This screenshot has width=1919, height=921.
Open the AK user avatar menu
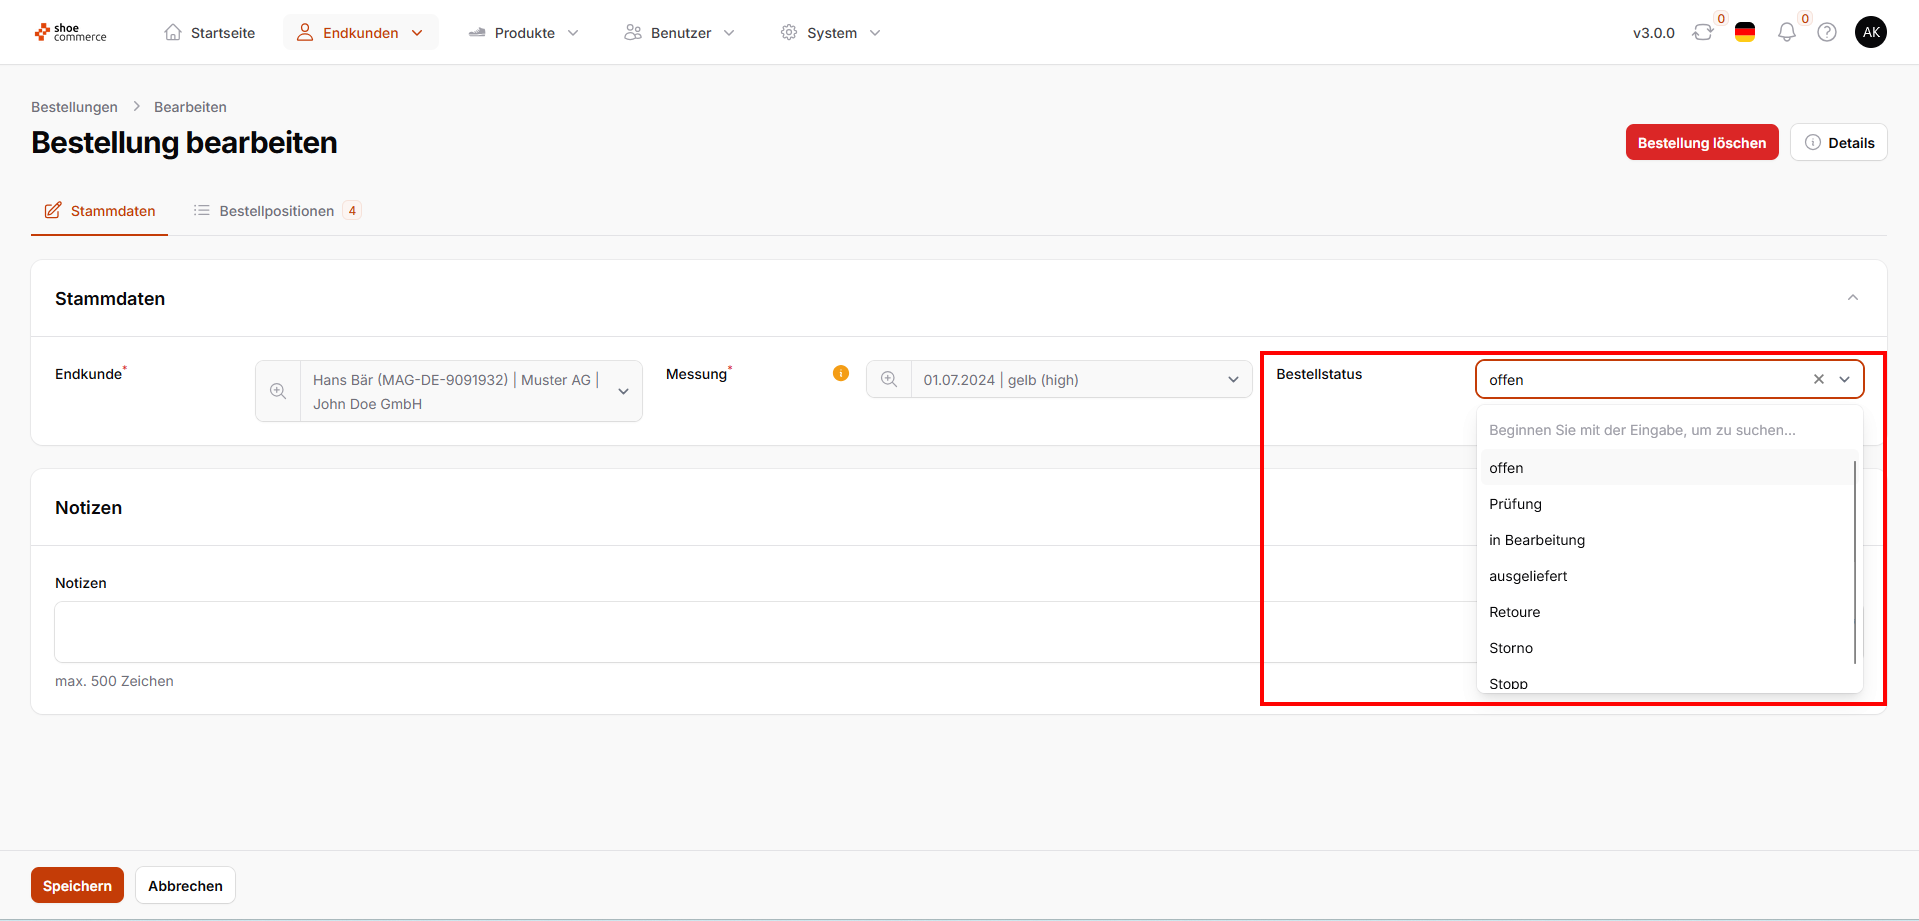tap(1871, 32)
